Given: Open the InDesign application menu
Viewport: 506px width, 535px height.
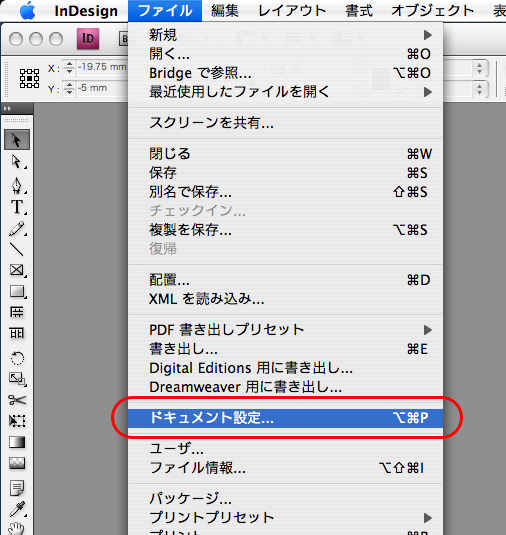Looking at the screenshot, I should pyautogui.click(x=86, y=11).
